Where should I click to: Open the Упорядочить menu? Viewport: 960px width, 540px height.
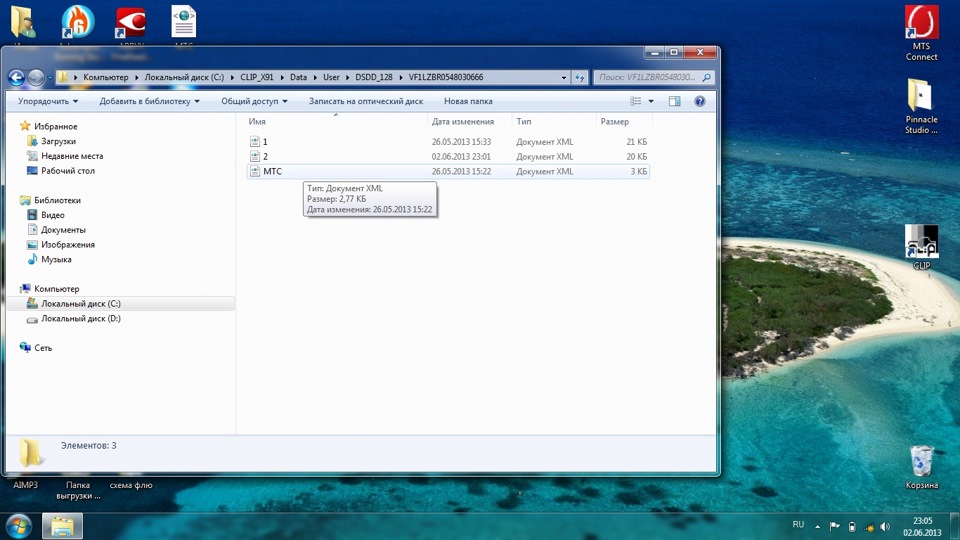point(48,101)
